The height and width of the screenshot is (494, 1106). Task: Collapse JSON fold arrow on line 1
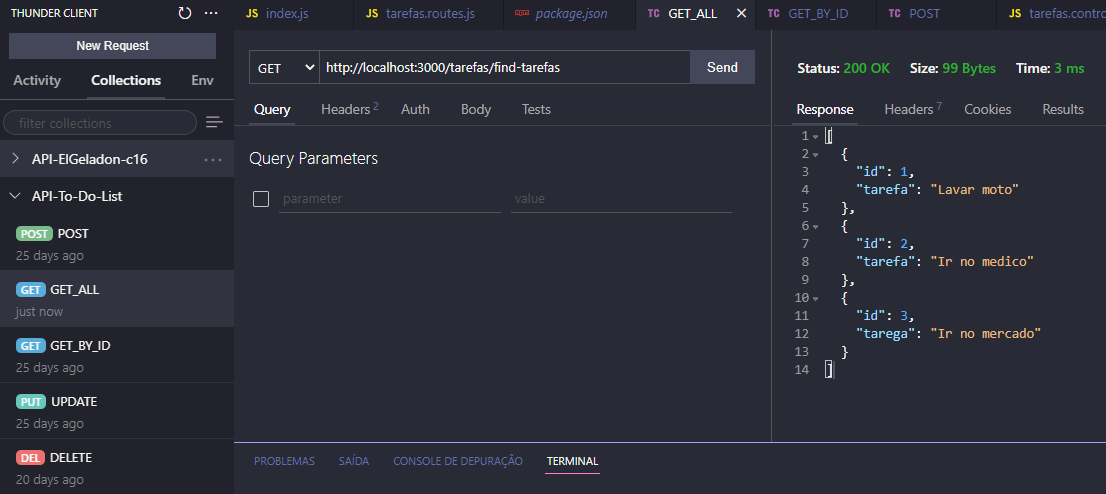(x=815, y=136)
